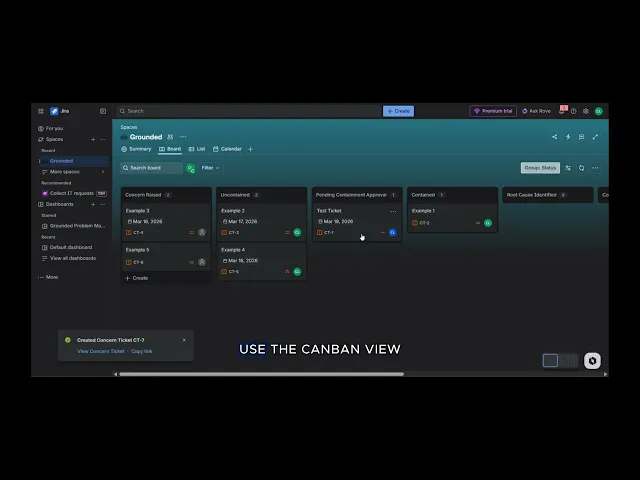
Task: Click Create under Concern Raised column
Action: (x=137, y=278)
